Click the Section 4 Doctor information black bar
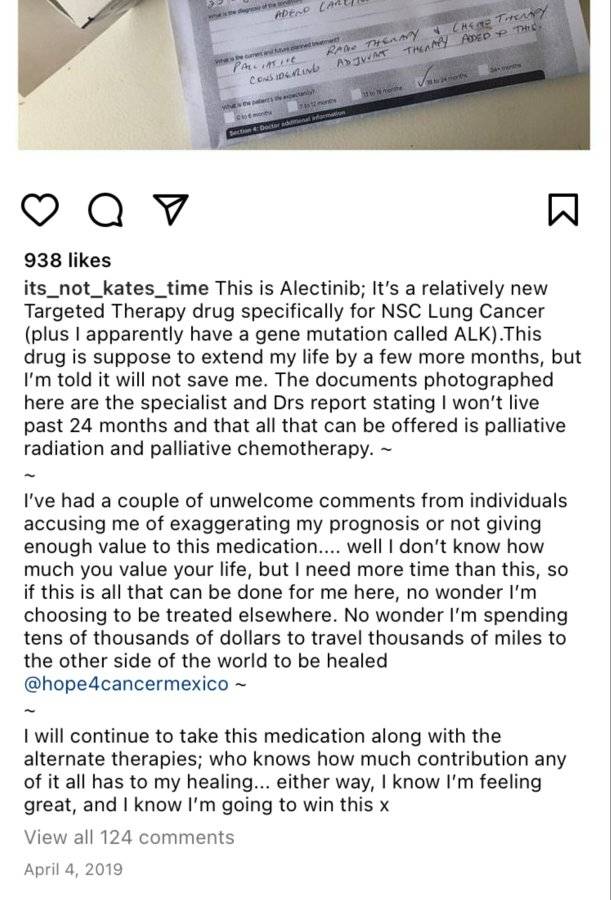 [x=383, y=102]
